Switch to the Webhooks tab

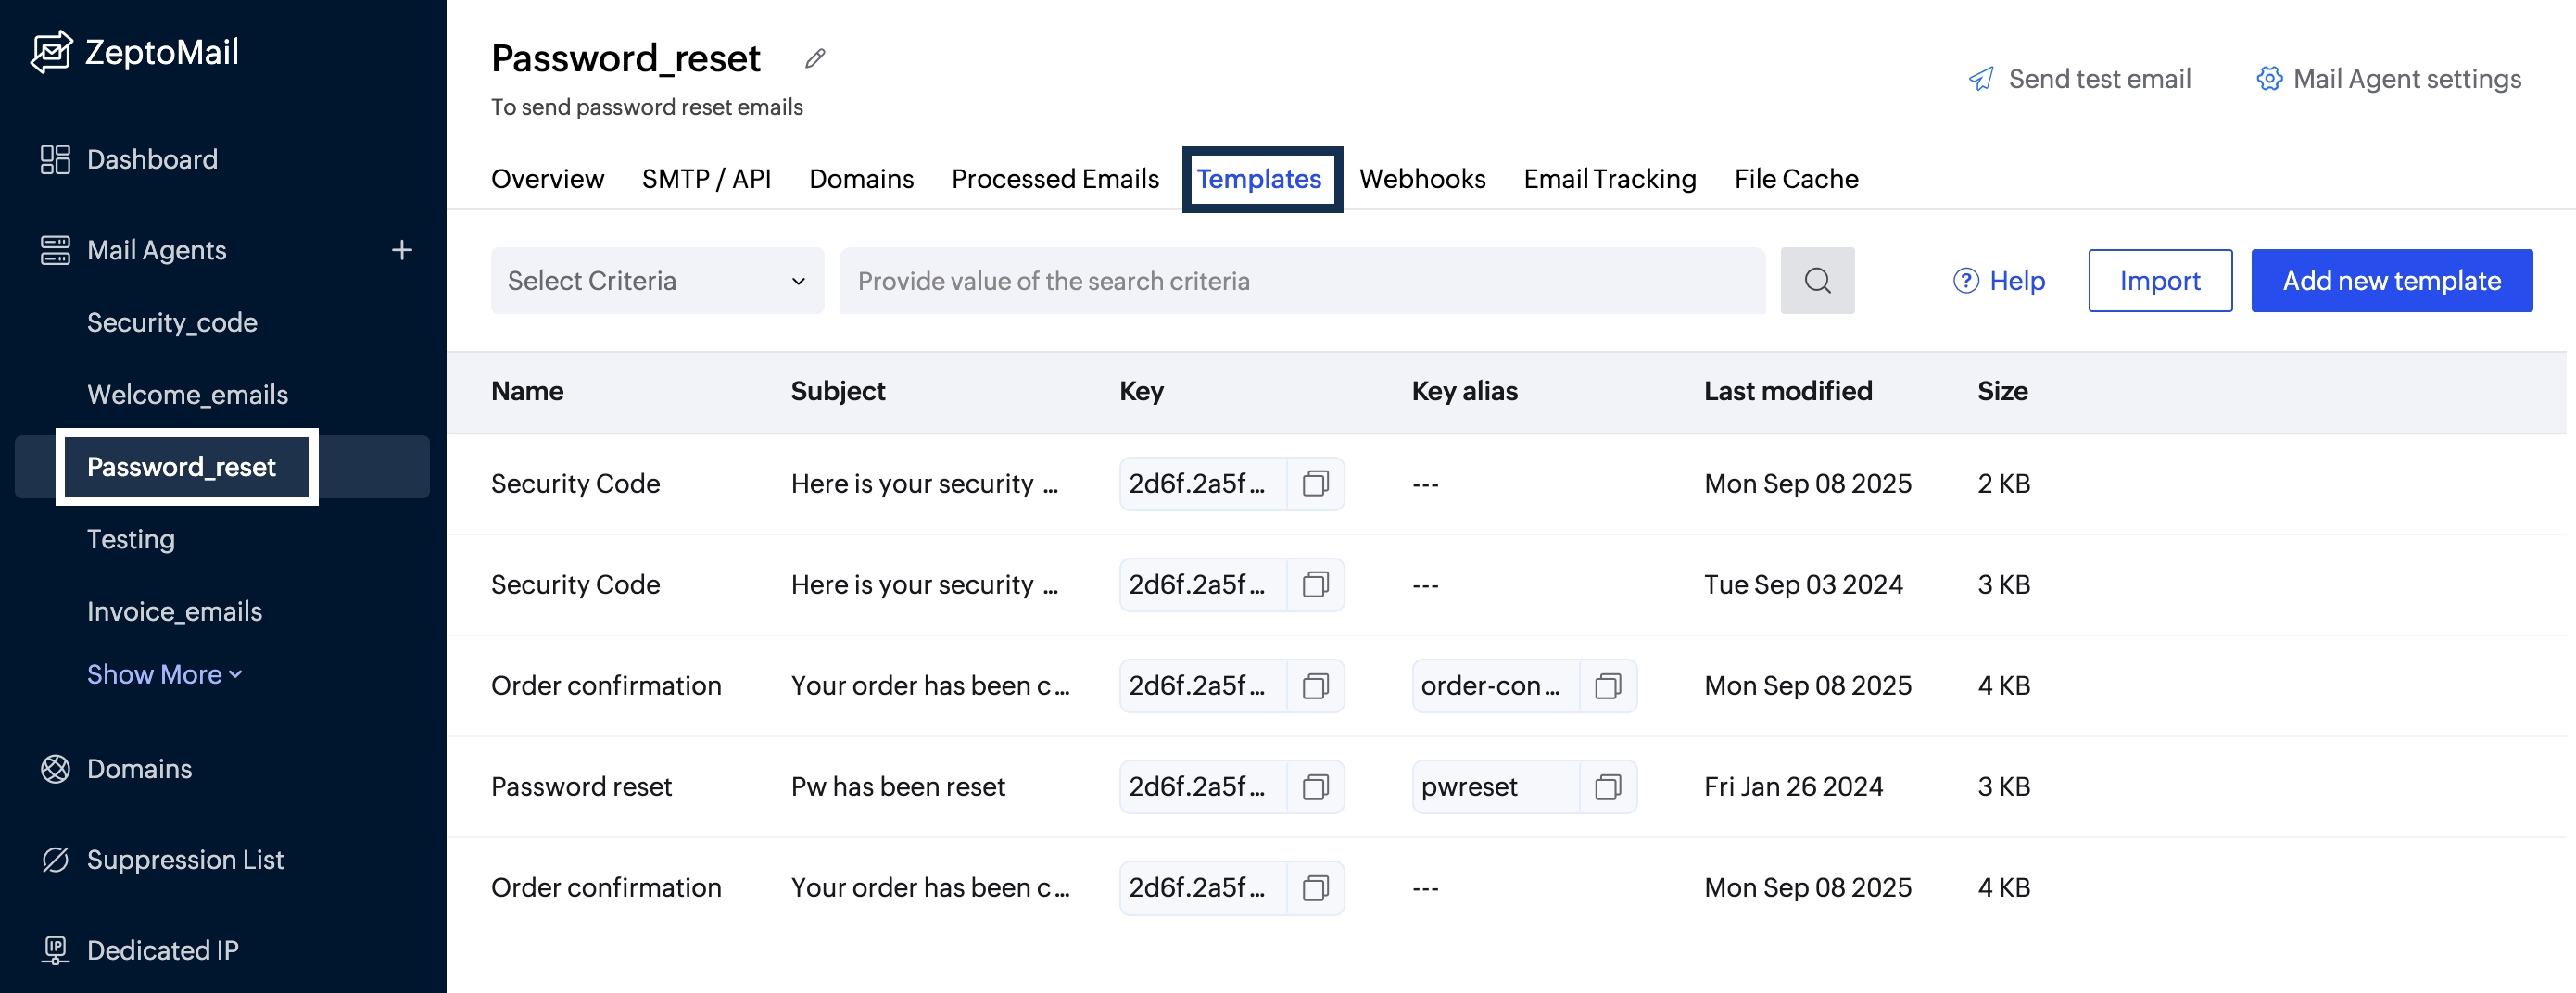[x=1421, y=179]
